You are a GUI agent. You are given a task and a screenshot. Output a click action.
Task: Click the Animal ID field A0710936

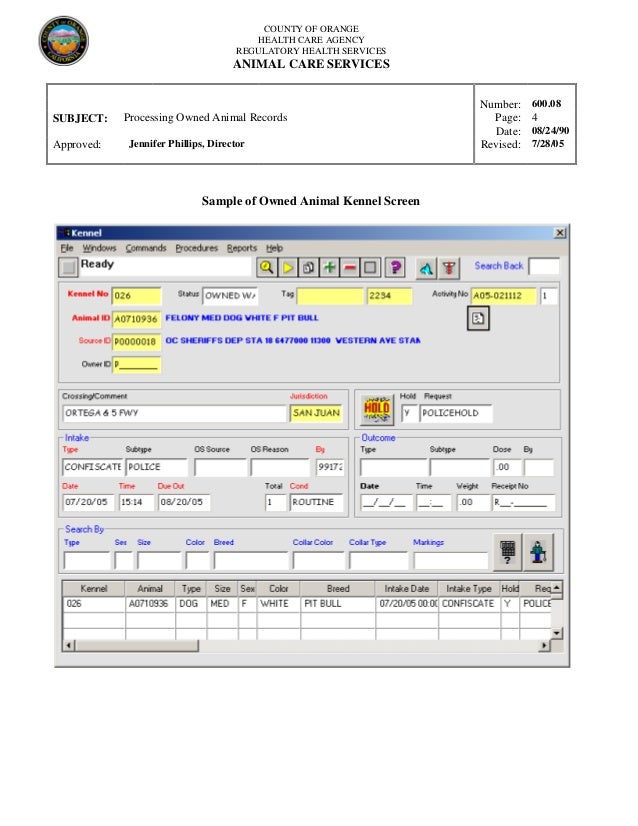(136, 319)
